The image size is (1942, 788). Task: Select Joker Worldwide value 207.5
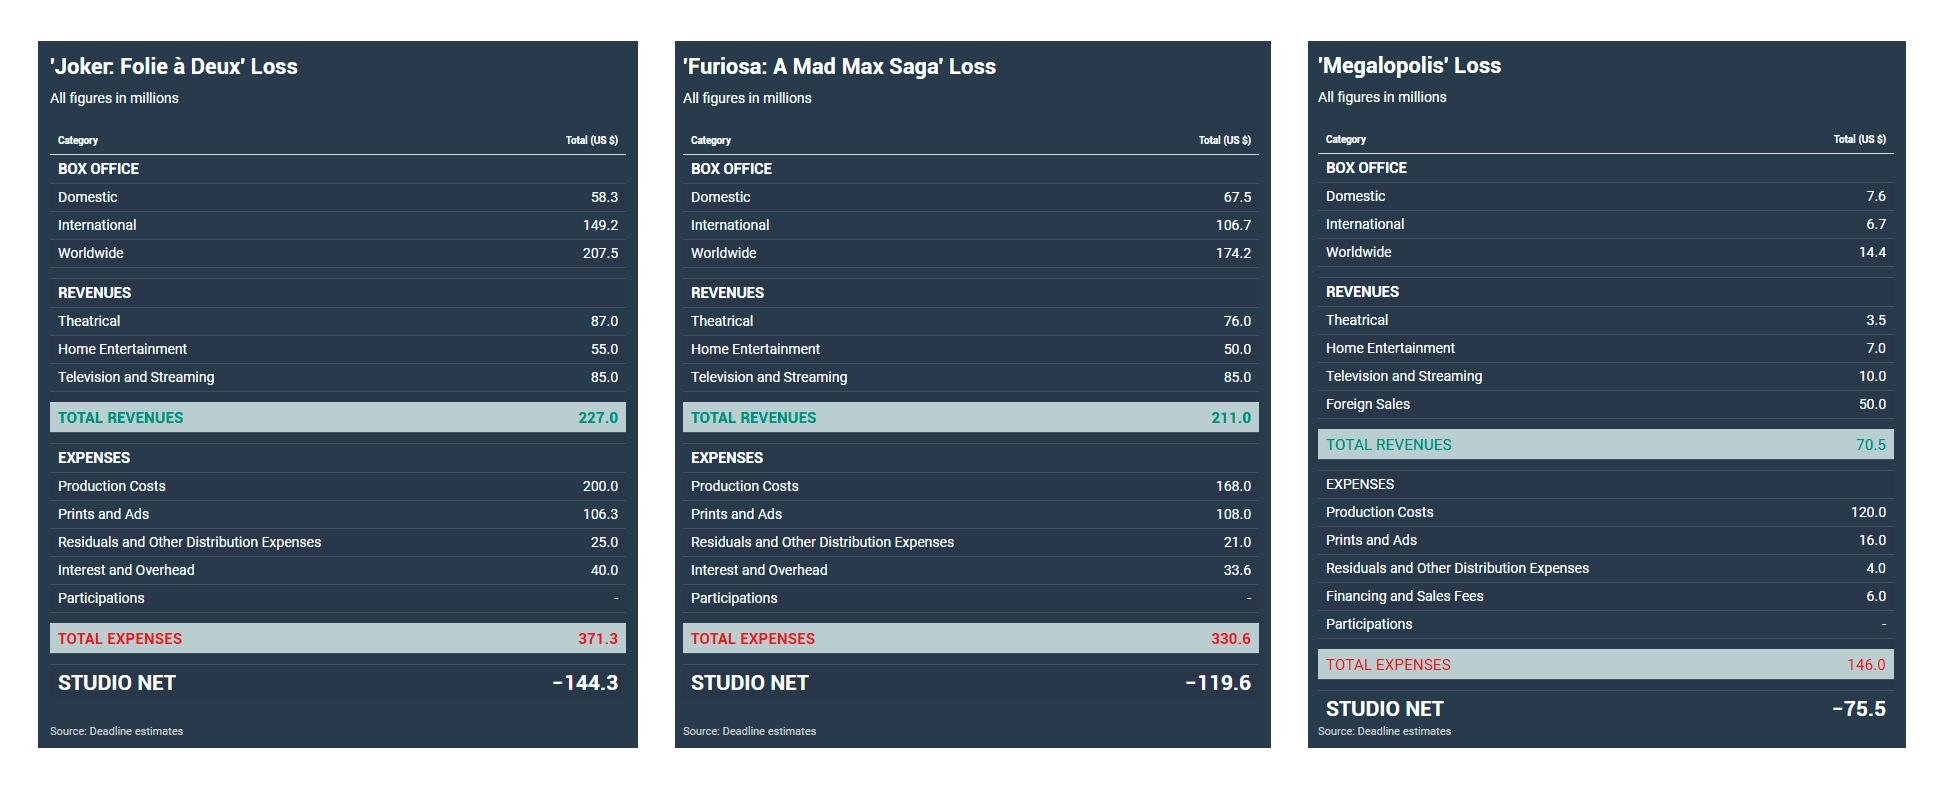(x=600, y=253)
